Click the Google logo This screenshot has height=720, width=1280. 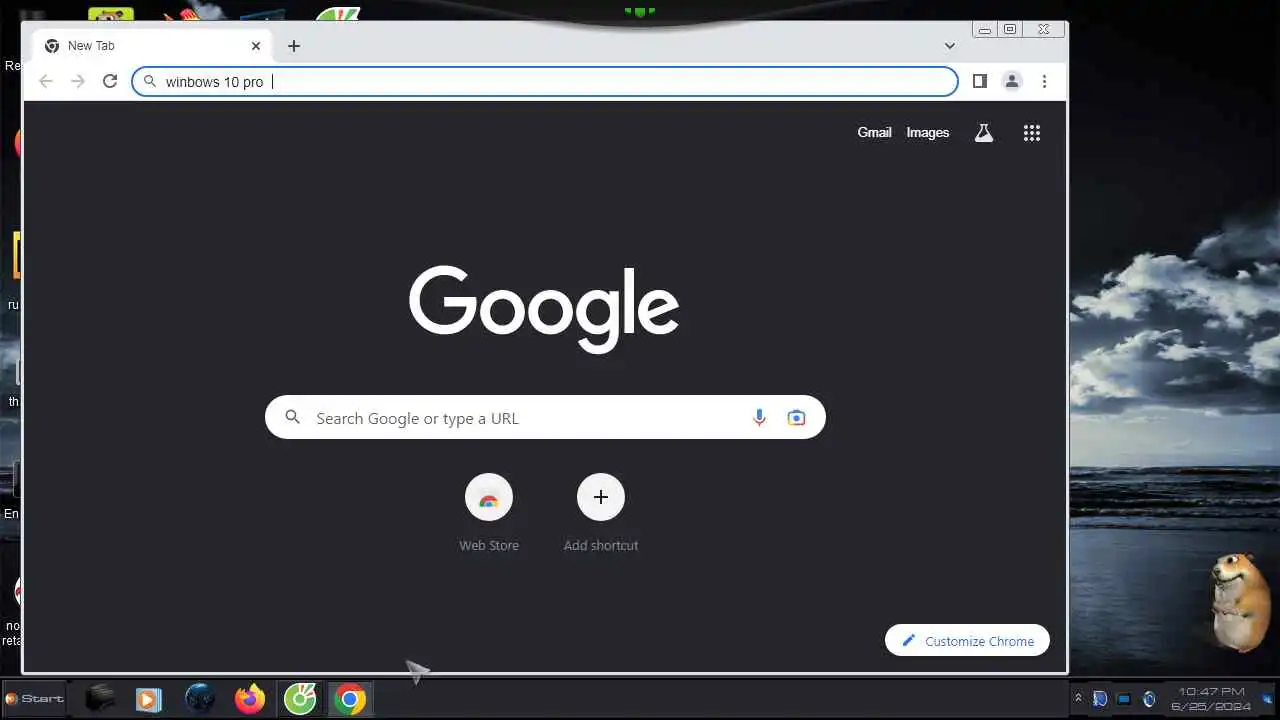click(x=544, y=309)
